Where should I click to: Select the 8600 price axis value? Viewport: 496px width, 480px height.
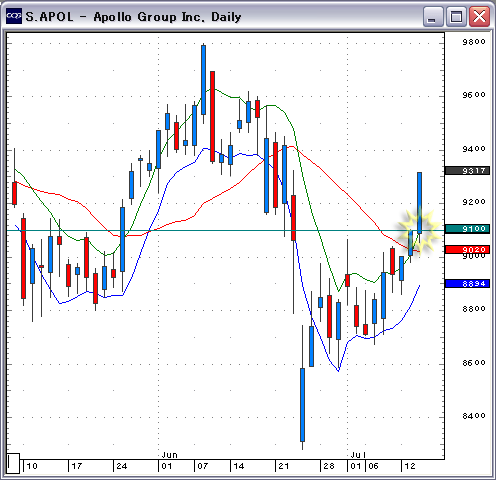point(474,363)
